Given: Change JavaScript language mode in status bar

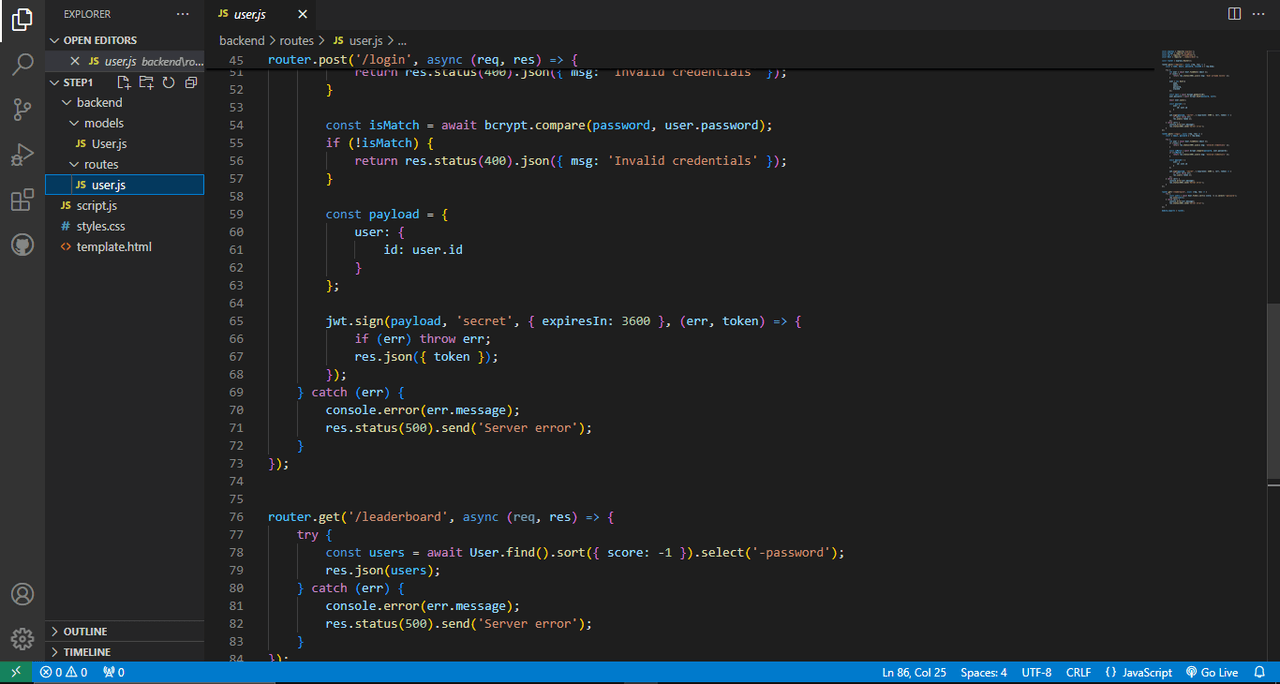Looking at the screenshot, I should (x=1139, y=673).
